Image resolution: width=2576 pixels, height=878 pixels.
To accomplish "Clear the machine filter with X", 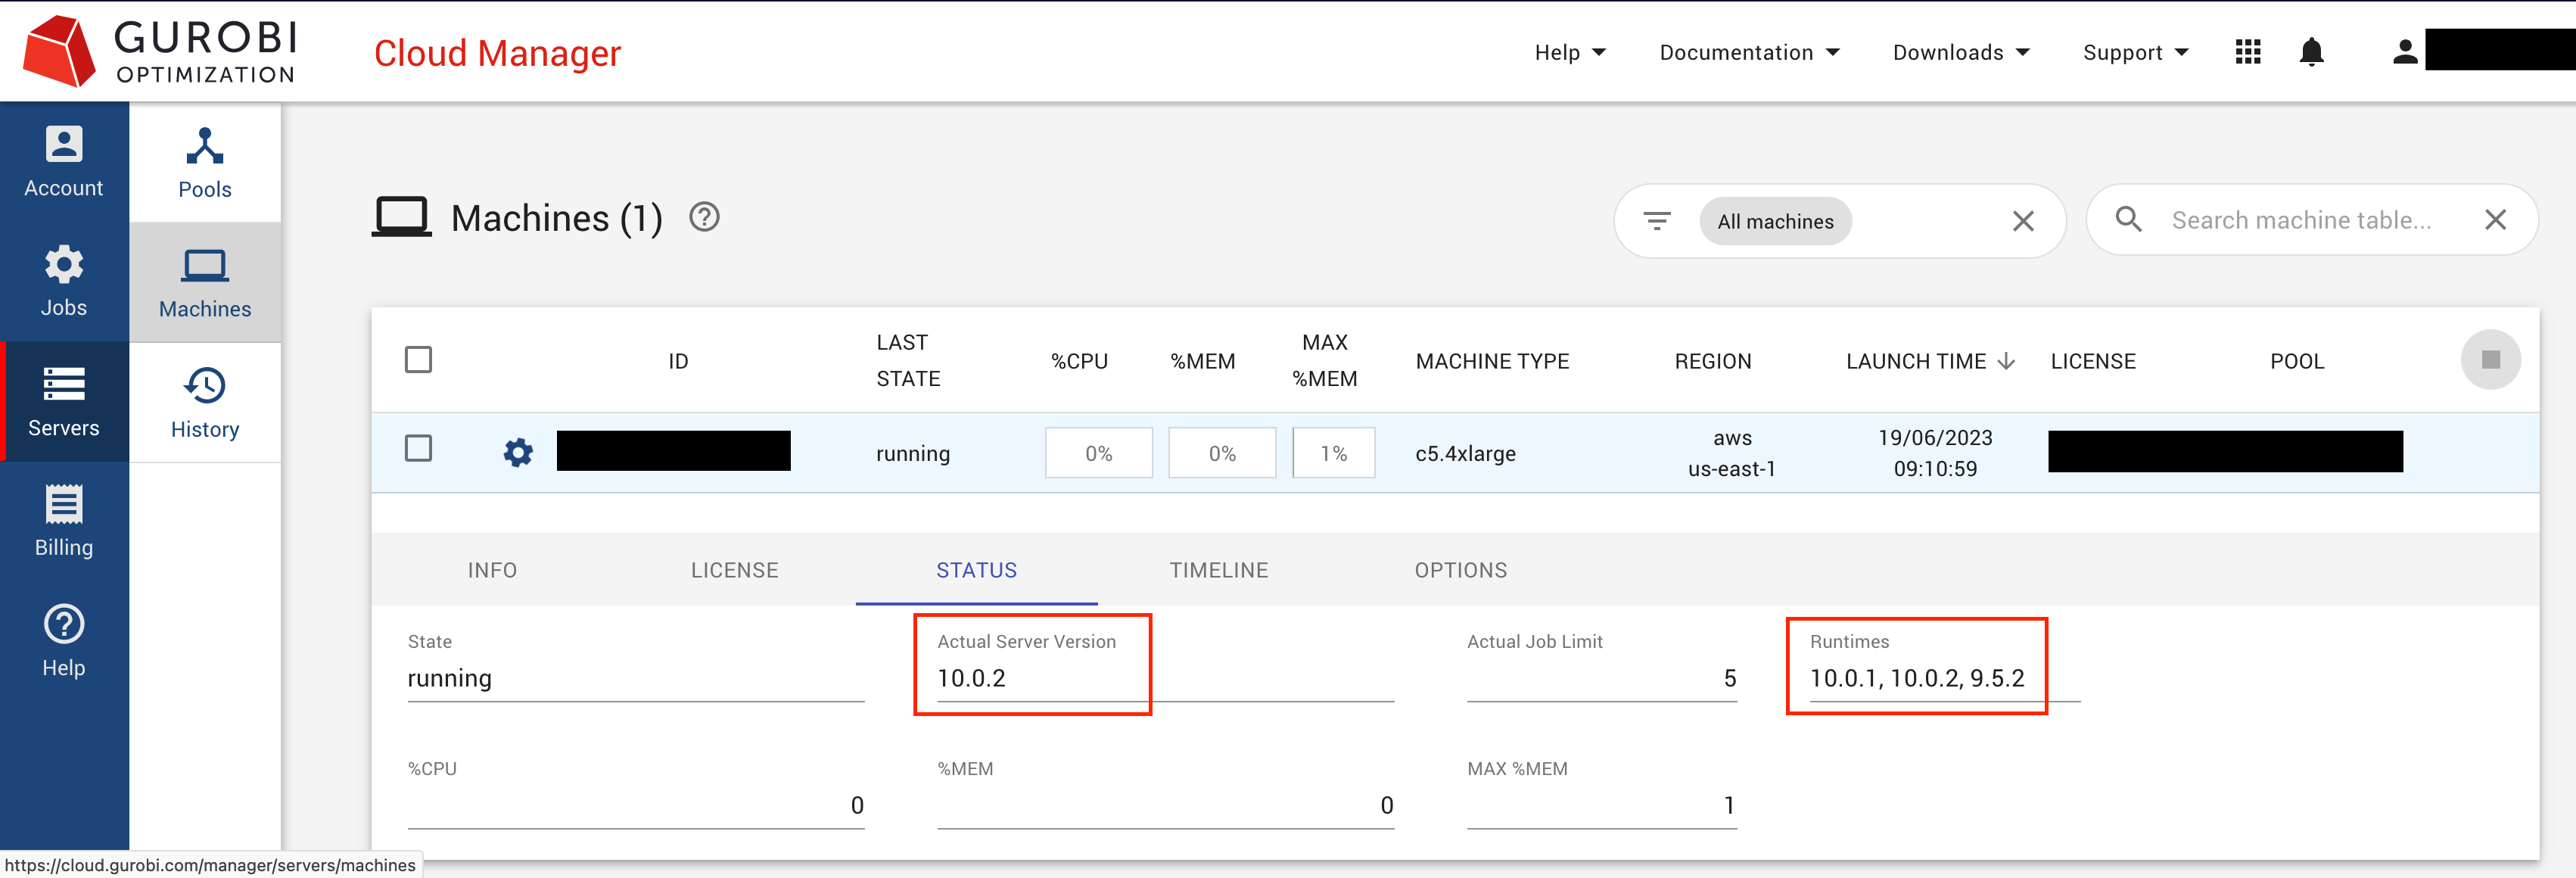I will point(2022,221).
